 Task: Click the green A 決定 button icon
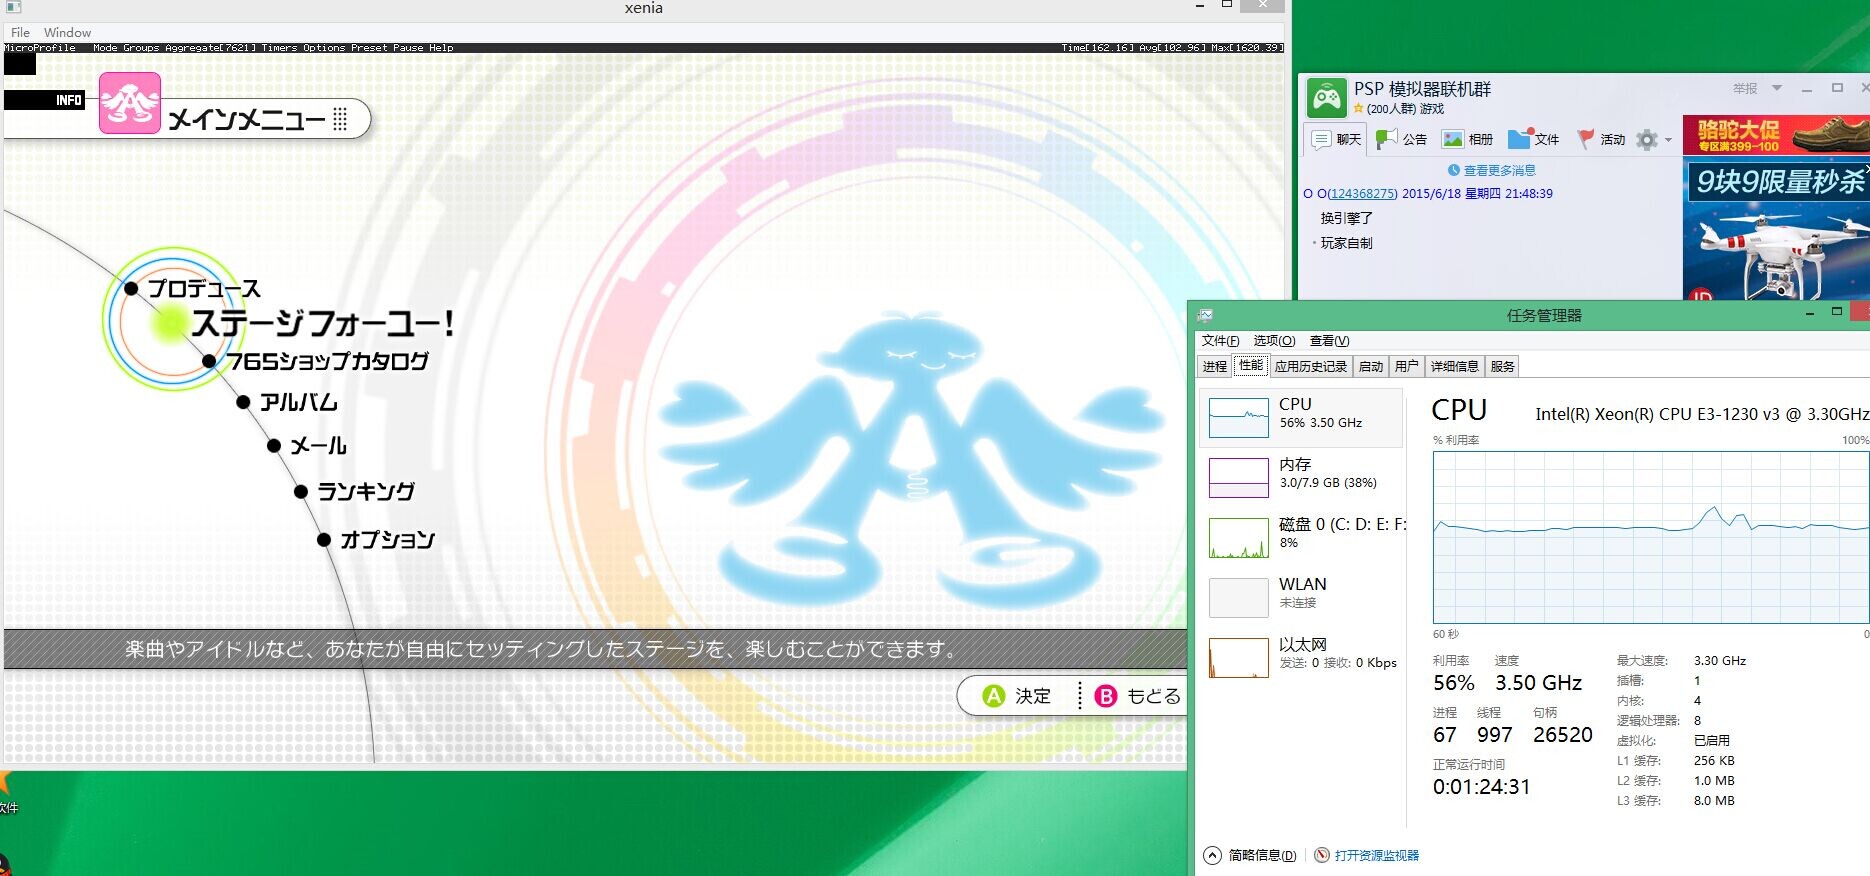pyautogui.click(x=993, y=696)
